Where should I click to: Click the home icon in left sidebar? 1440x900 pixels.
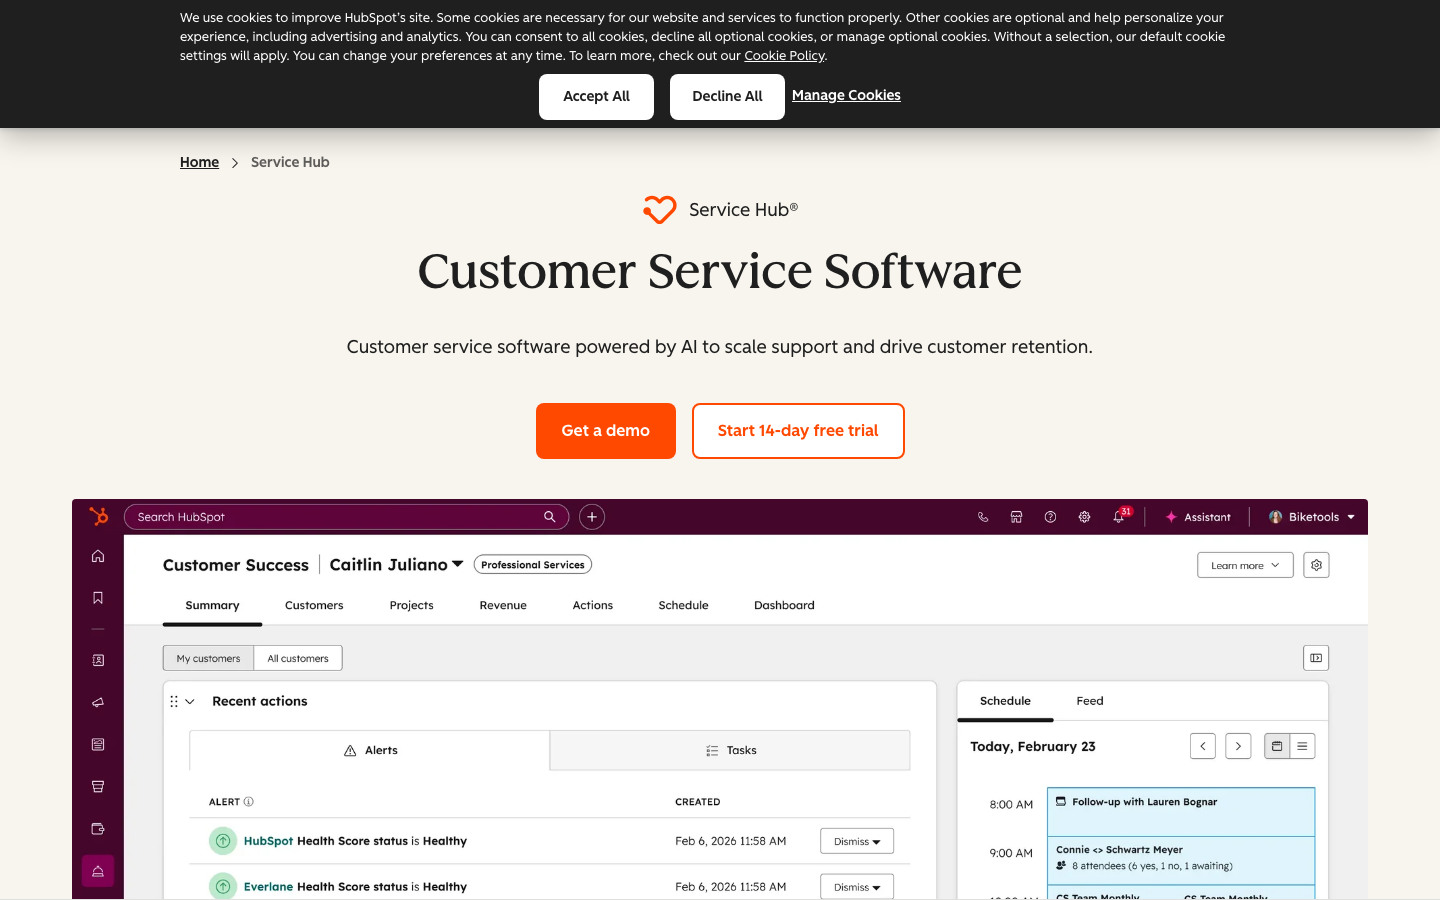[x=98, y=556]
